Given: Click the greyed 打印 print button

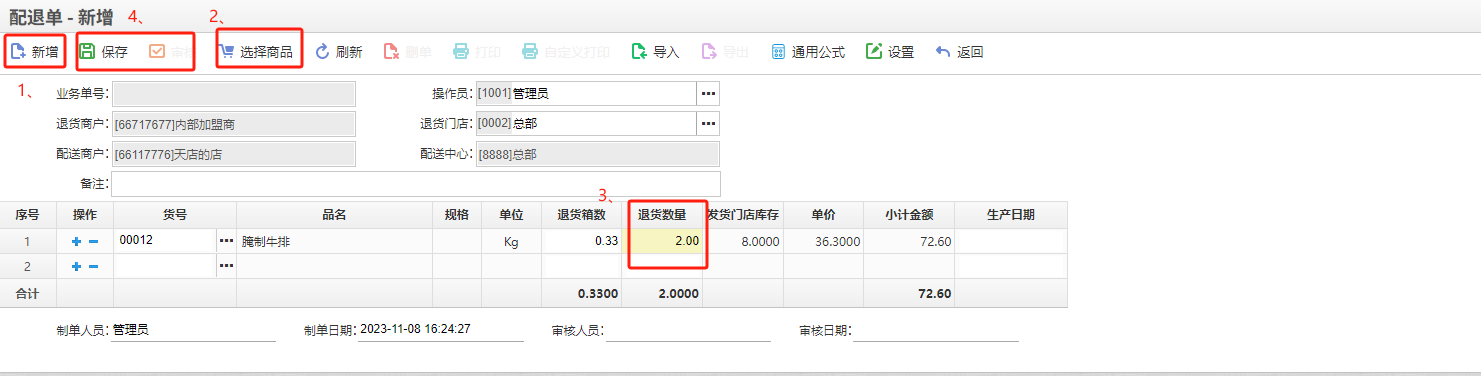Looking at the screenshot, I should [477, 52].
